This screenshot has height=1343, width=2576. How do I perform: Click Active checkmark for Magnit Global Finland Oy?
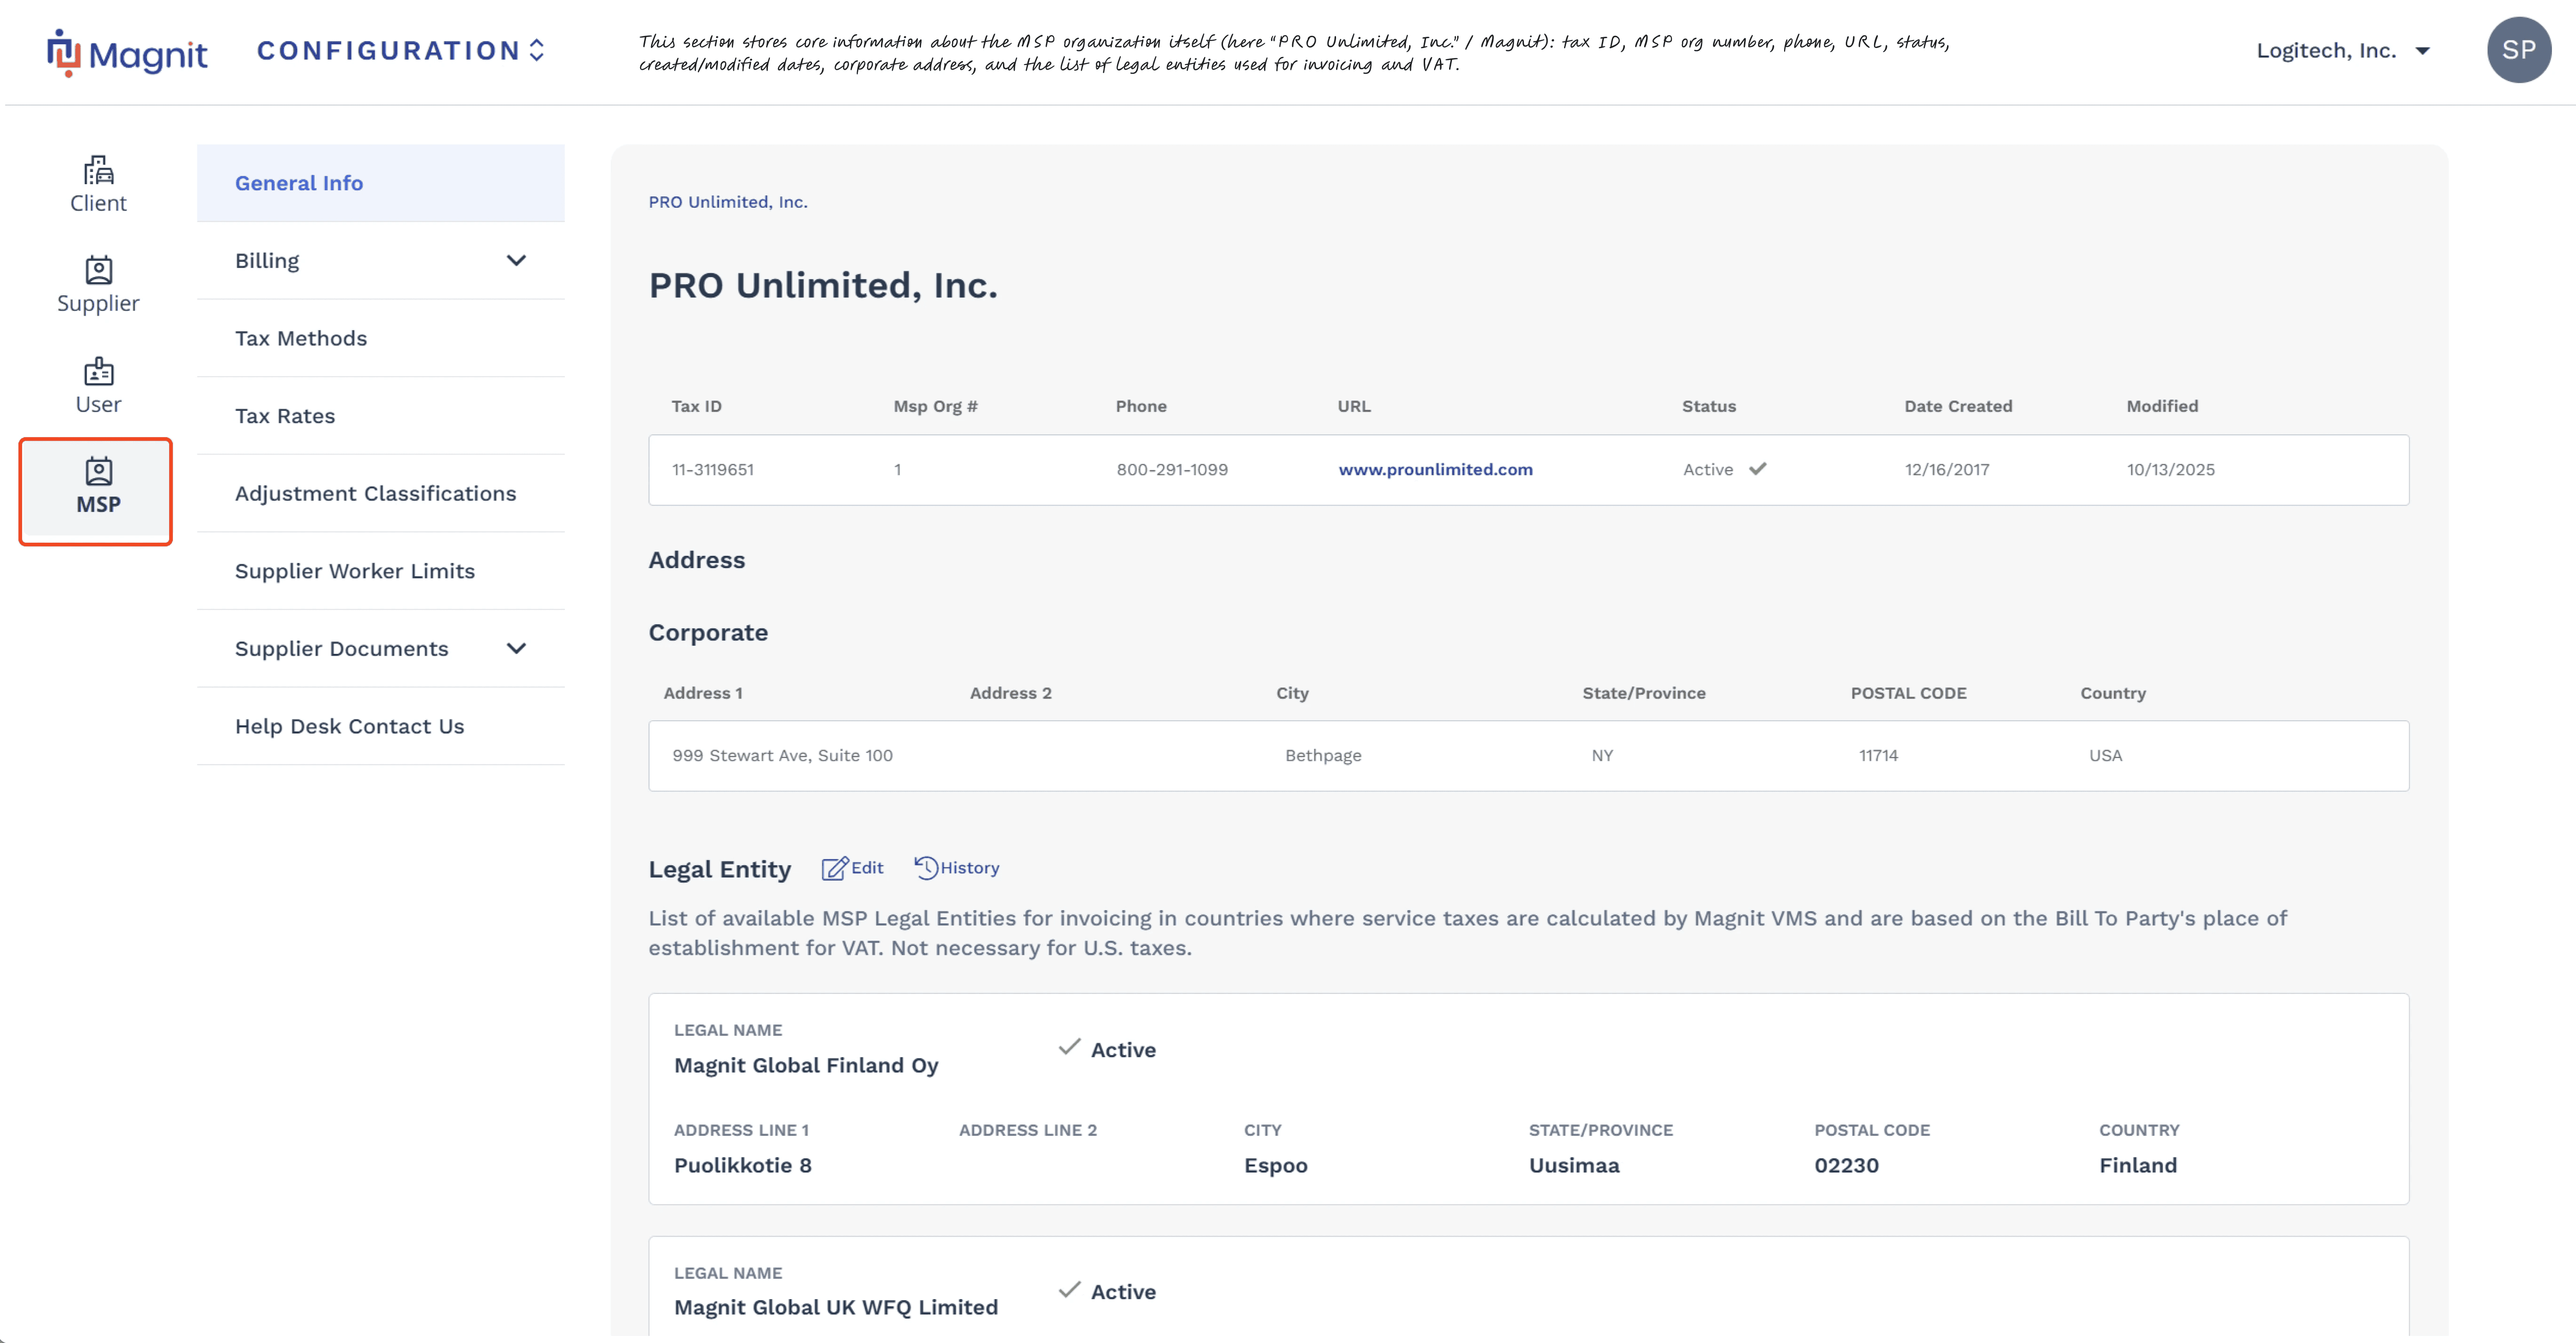pos(1069,1047)
